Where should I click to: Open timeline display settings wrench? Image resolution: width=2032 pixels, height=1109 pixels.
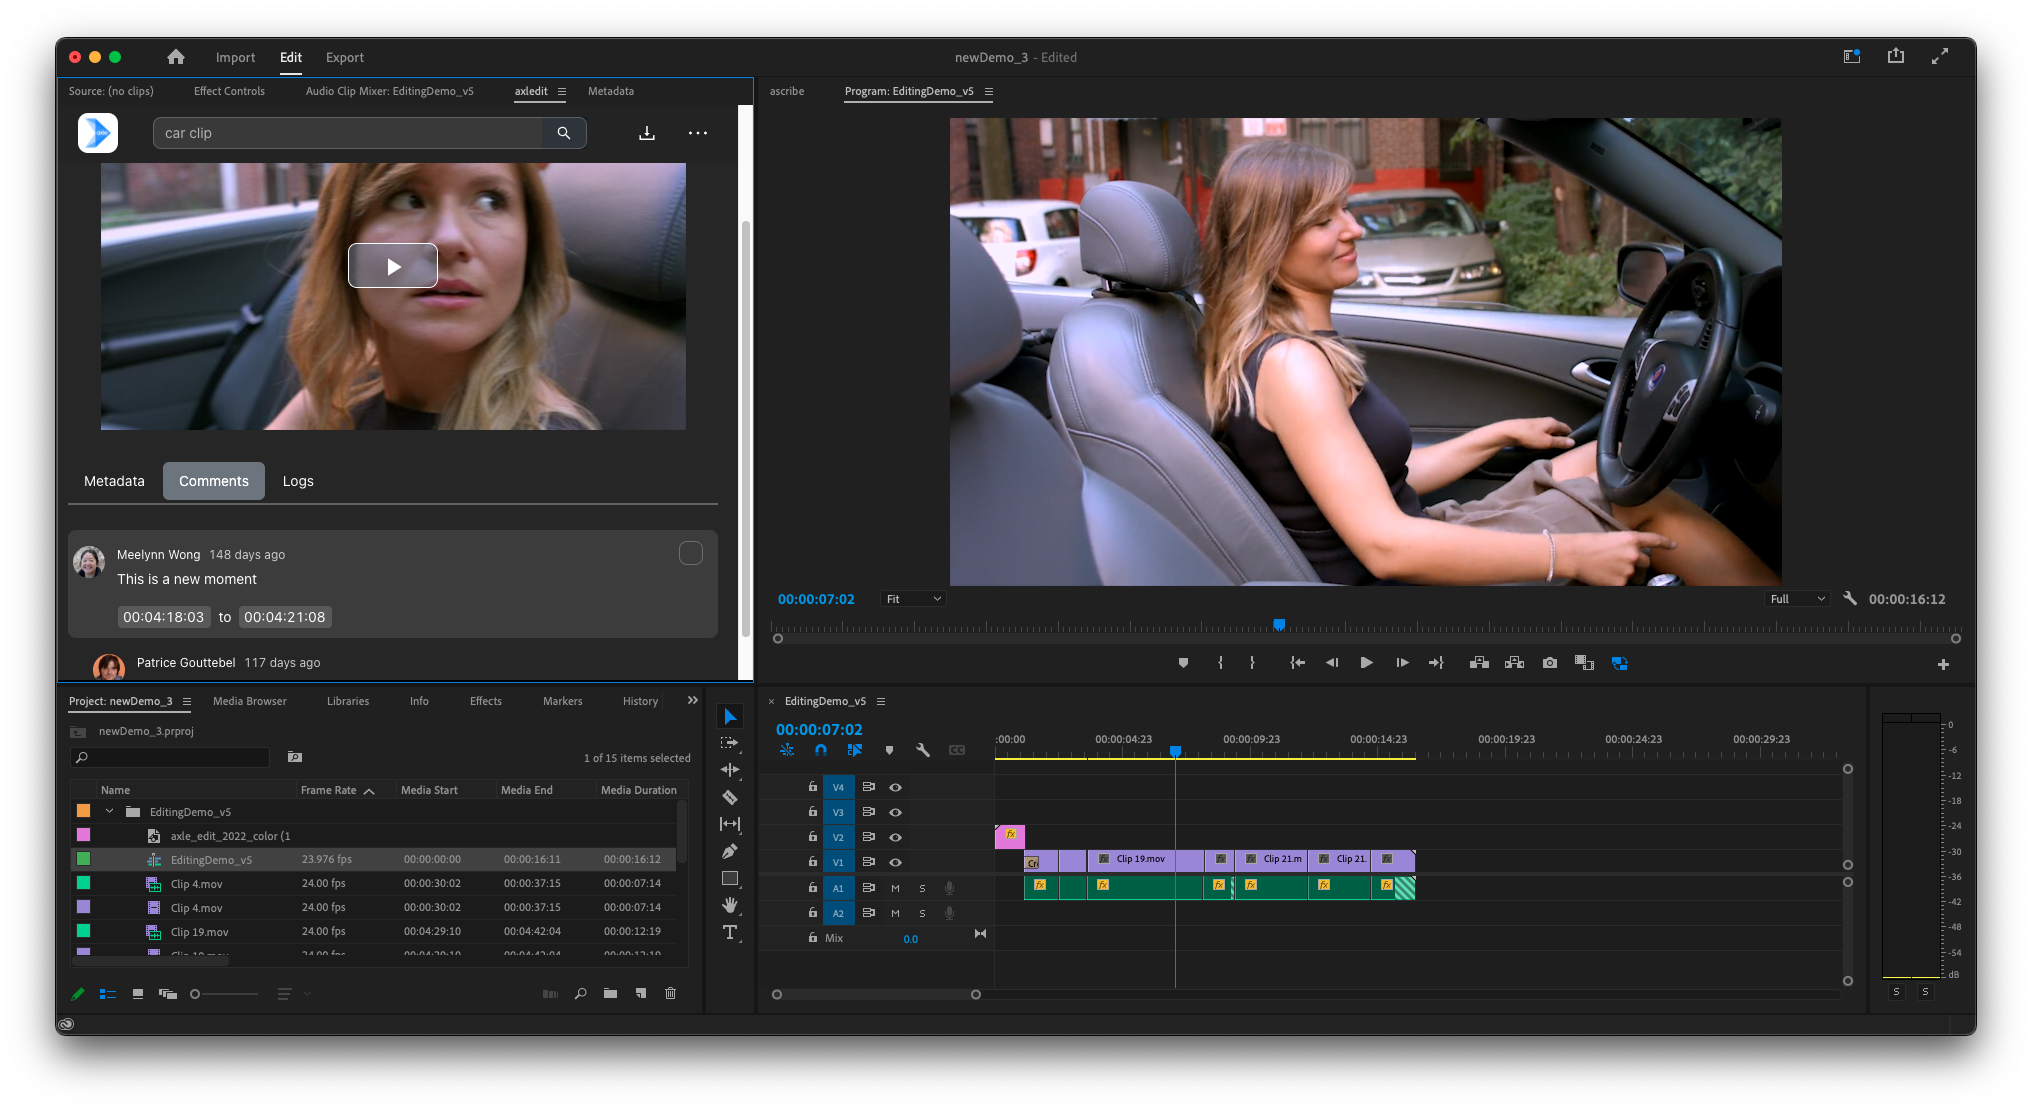pyautogui.click(x=922, y=750)
